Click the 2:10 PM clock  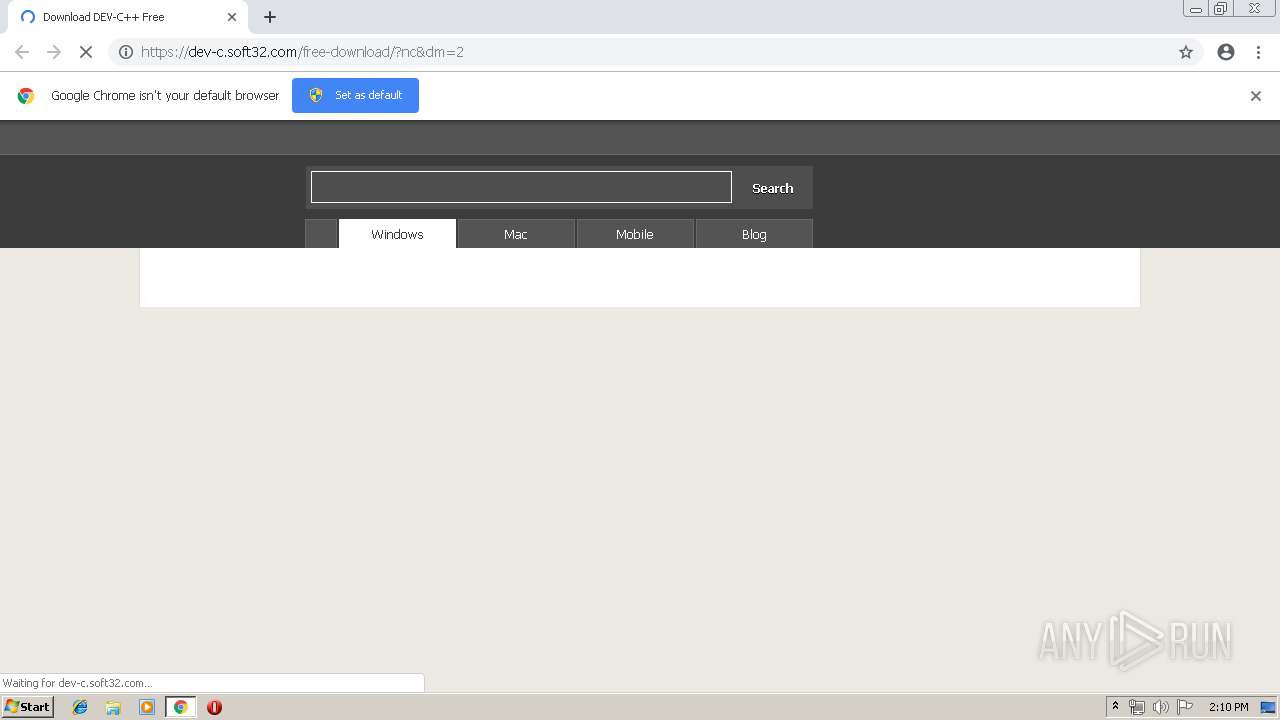tap(1228, 707)
